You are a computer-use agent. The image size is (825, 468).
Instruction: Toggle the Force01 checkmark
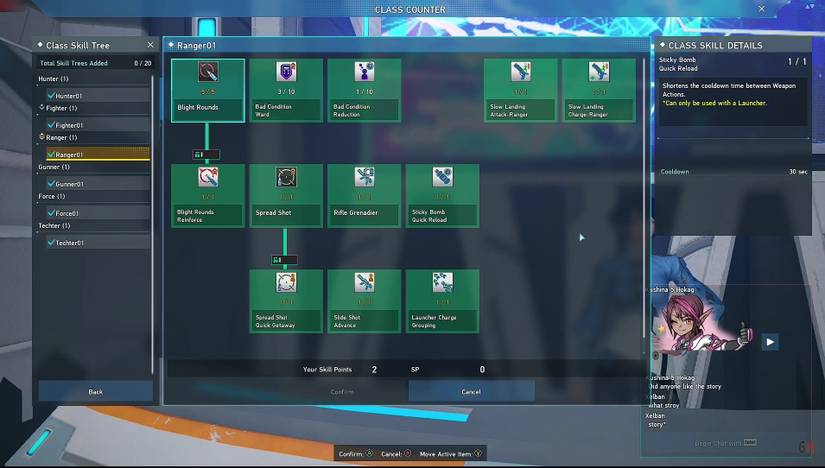(x=51, y=213)
